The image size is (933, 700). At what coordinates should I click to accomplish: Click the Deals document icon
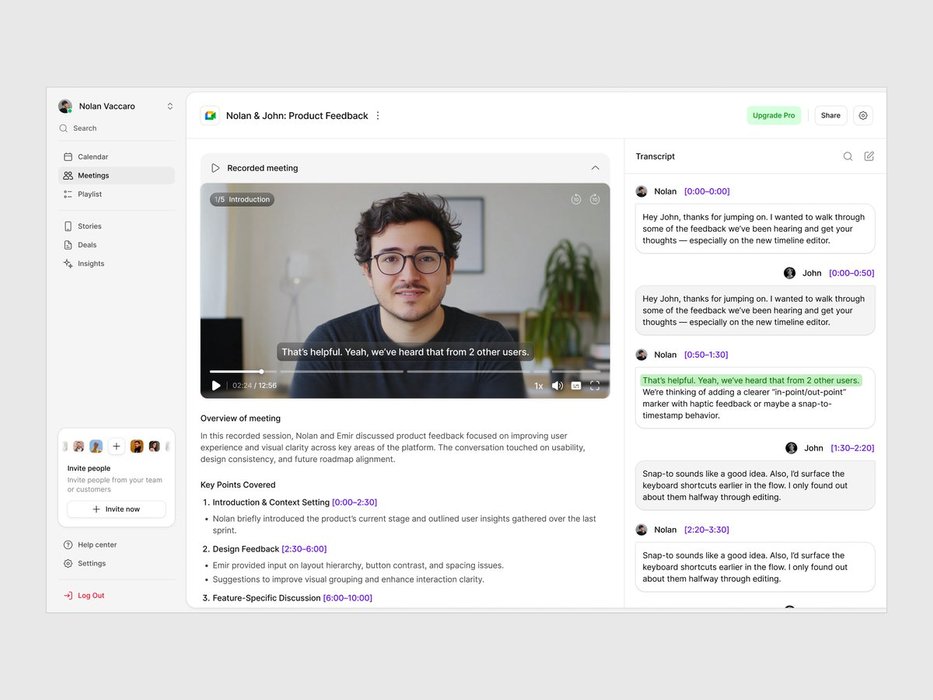pyautogui.click(x=68, y=245)
